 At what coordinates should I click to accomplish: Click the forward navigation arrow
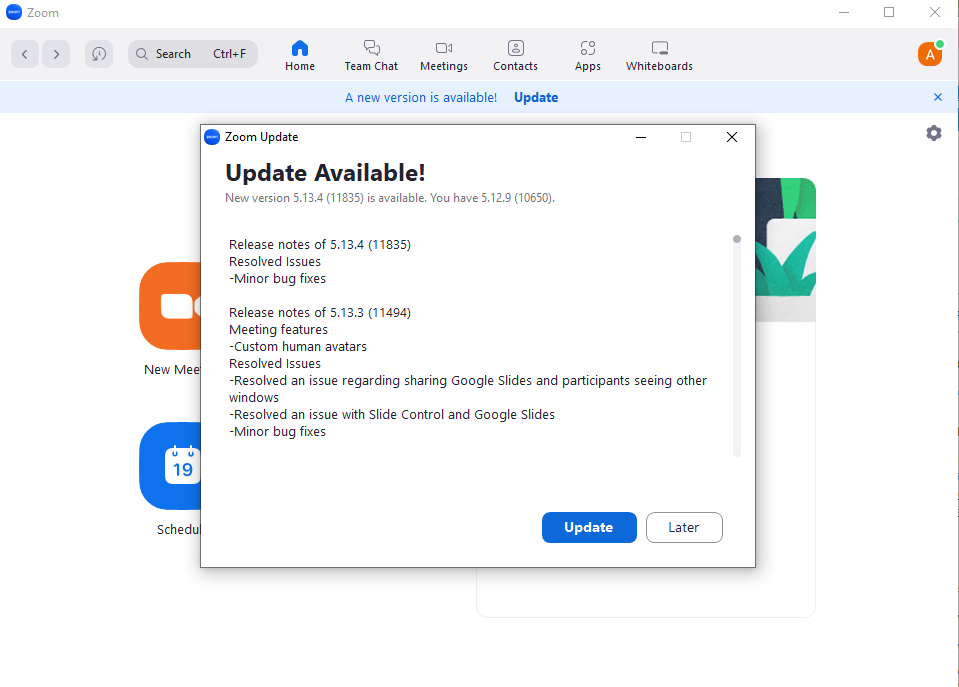[56, 54]
